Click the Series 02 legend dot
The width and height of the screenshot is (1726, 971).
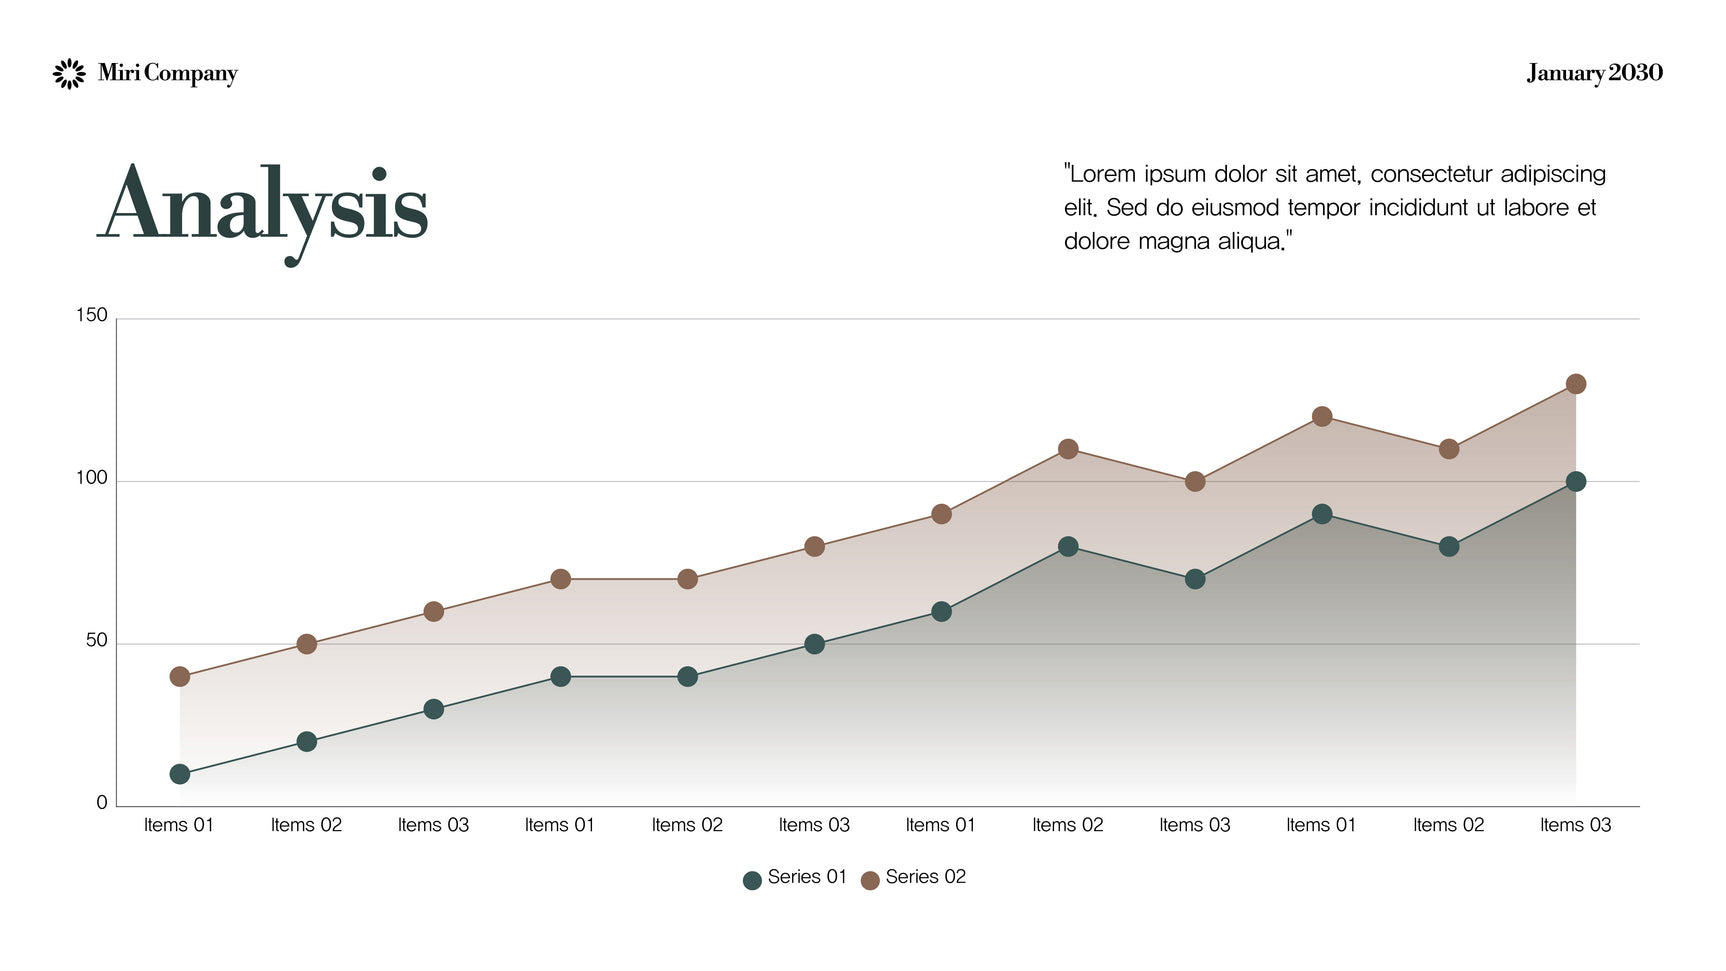coord(870,880)
